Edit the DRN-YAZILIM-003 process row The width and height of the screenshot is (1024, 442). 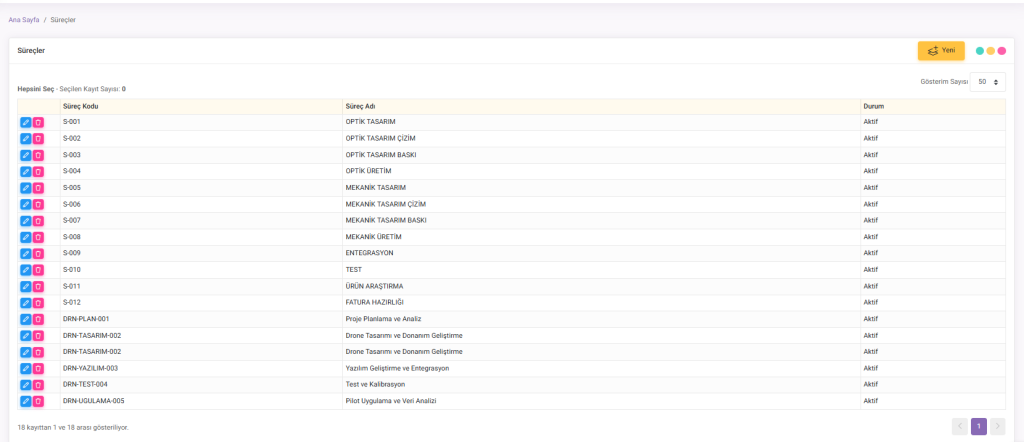pyautogui.click(x=26, y=368)
